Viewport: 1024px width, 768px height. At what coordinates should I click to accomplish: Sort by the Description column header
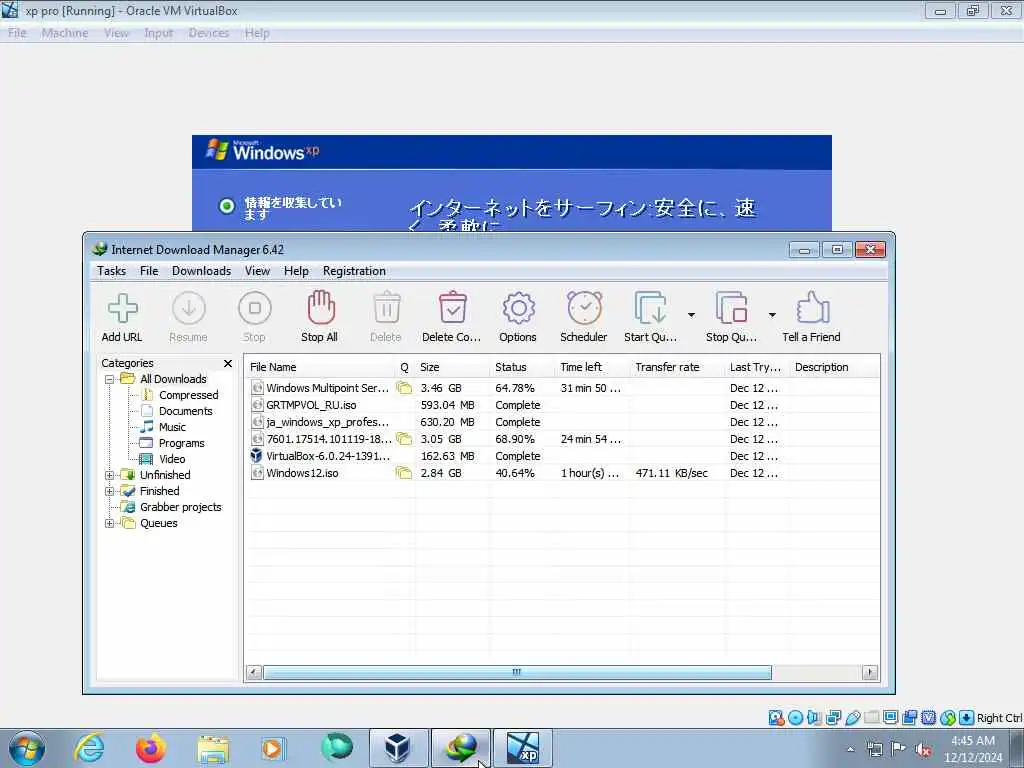(x=833, y=367)
